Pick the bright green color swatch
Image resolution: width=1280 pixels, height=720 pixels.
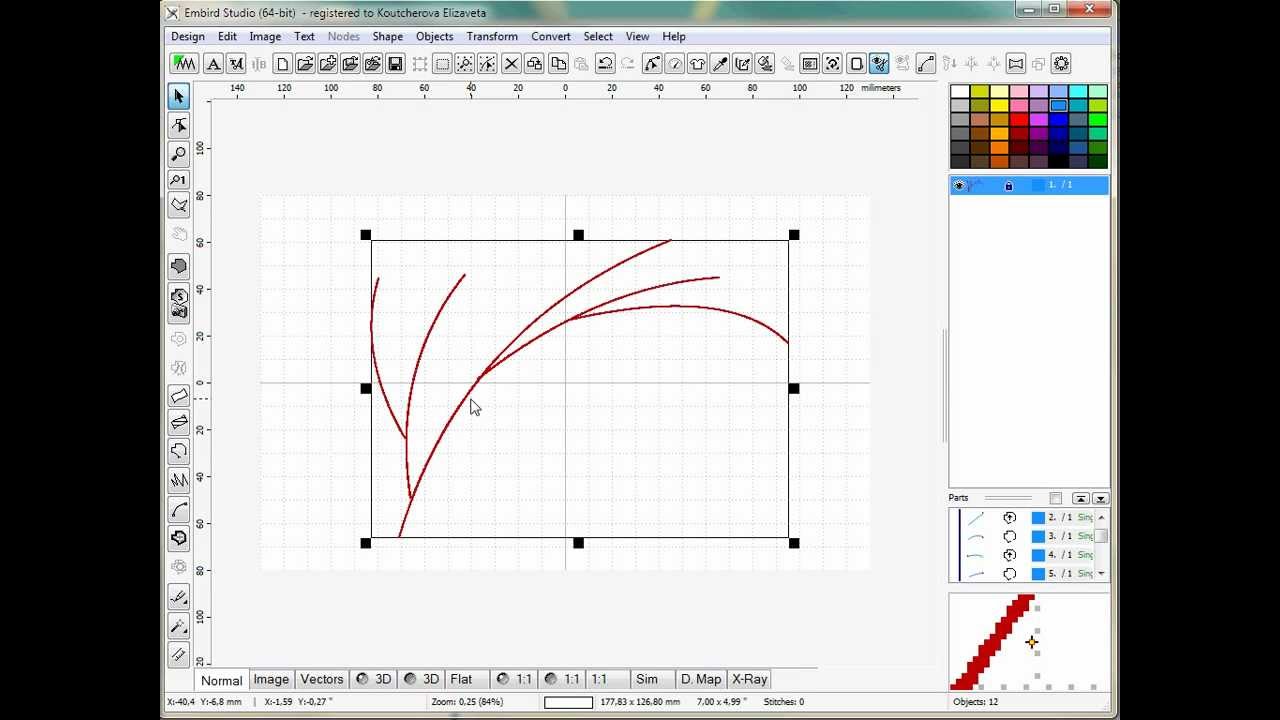click(1098, 120)
